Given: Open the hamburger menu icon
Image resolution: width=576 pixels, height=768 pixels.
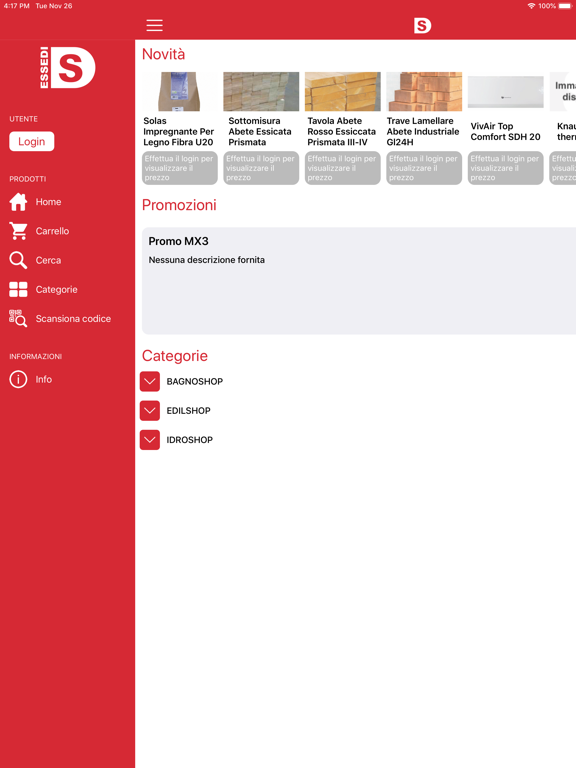Looking at the screenshot, I should point(154,25).
